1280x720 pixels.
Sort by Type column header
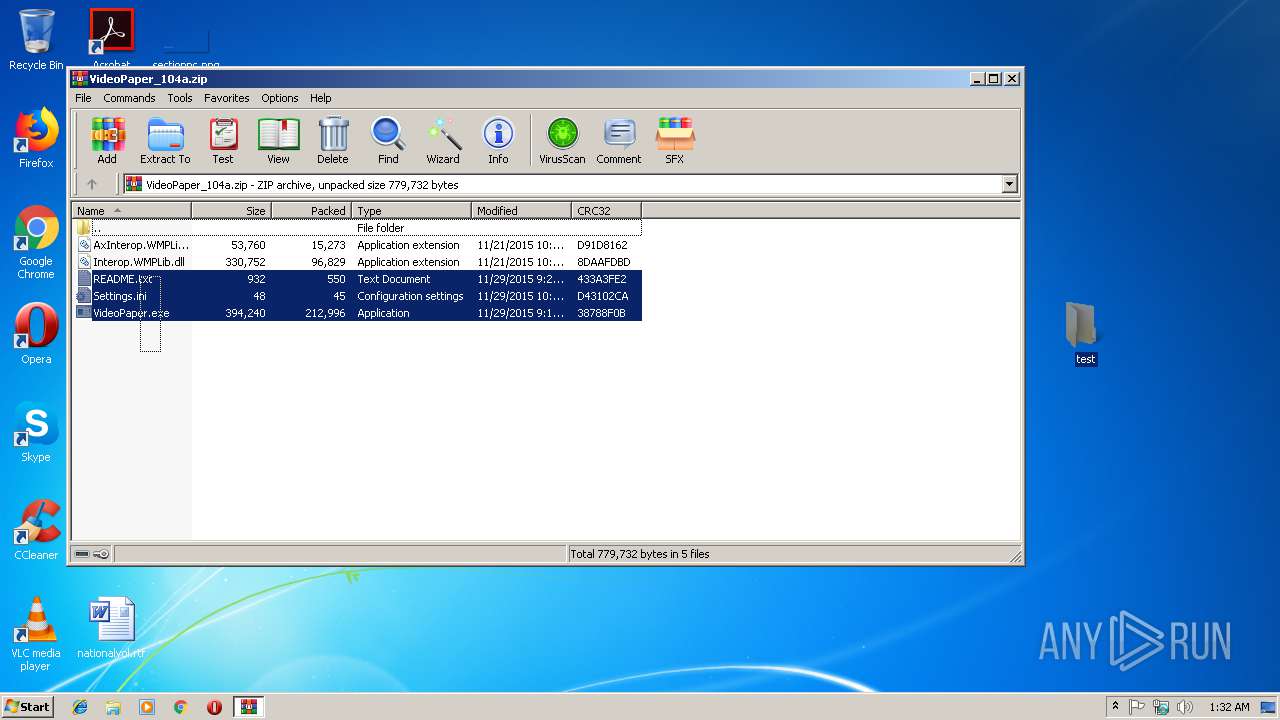(412, 211)
